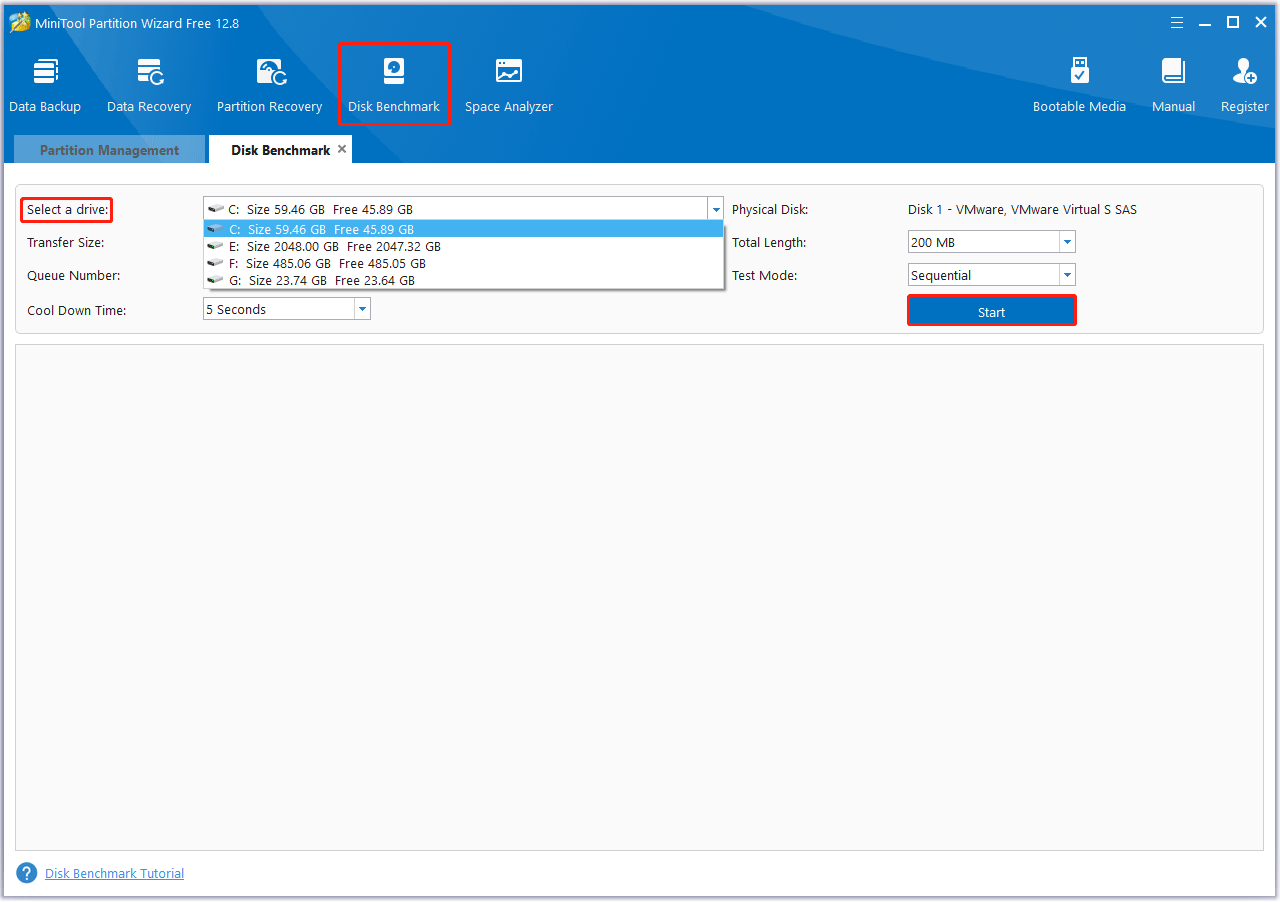Open the Data Recovery tool
The width and height of the screenshot is (1280, 902).
click(x=148, y=83)
